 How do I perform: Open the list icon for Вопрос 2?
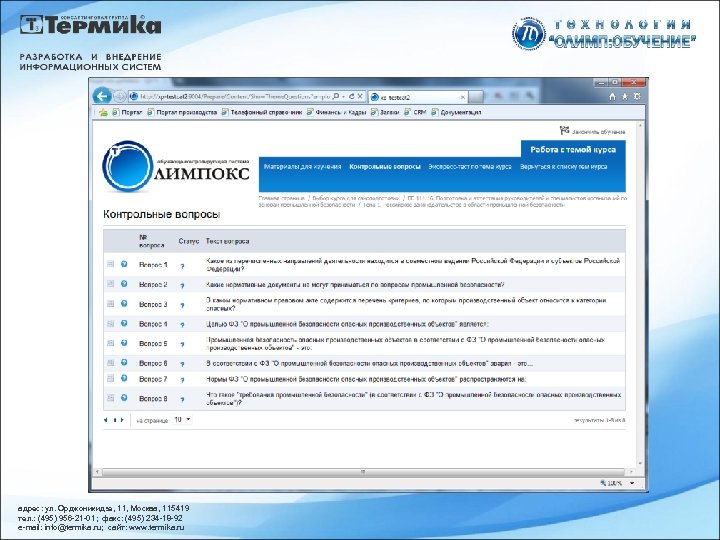click(x=110, y=284)
